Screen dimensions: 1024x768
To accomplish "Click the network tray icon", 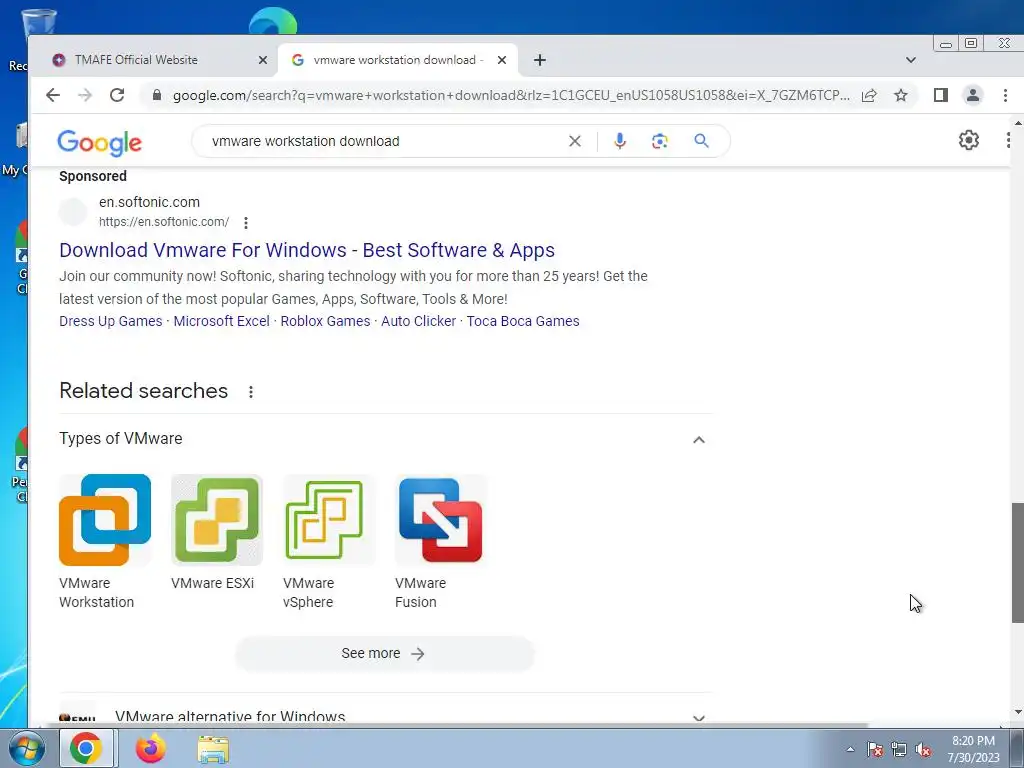I will click(x=899, y=750).
